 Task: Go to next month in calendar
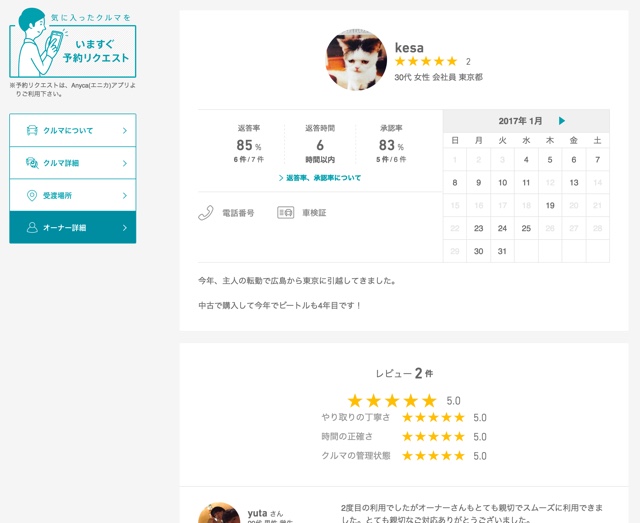coord(562,121)
